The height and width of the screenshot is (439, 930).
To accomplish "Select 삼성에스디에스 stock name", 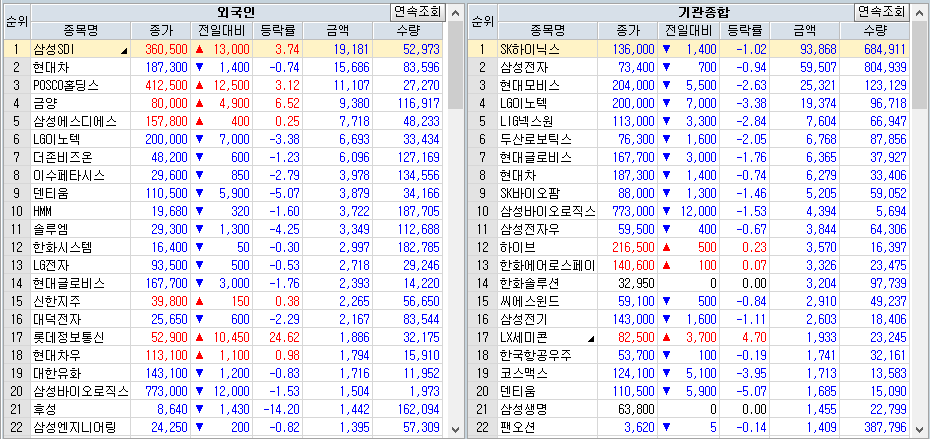I will point(75,122).
